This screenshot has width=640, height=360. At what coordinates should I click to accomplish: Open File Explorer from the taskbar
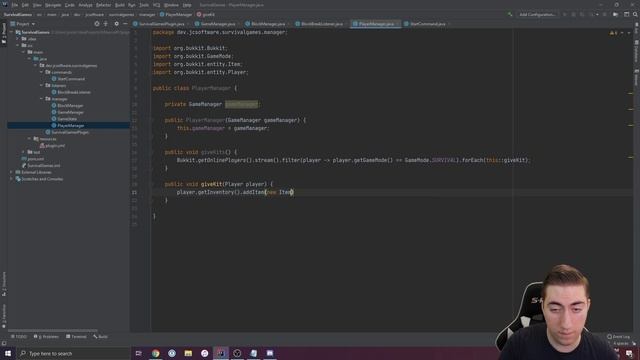pyautogui.click(x=188, y=353)
